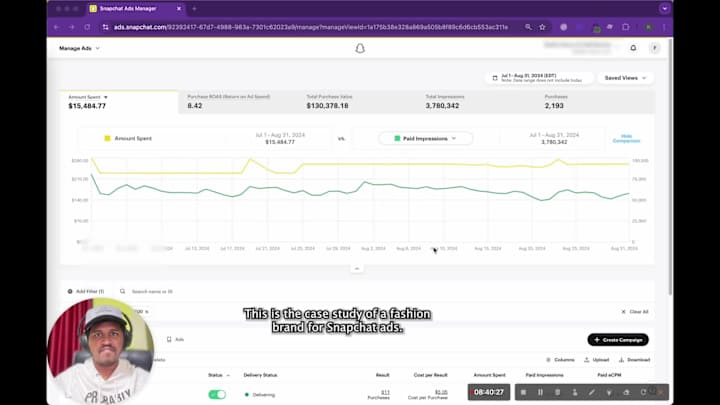The height and width of the screenshot is (405, 720).
Task: Click the Paid Impressions column header
Action: (545, 375)
